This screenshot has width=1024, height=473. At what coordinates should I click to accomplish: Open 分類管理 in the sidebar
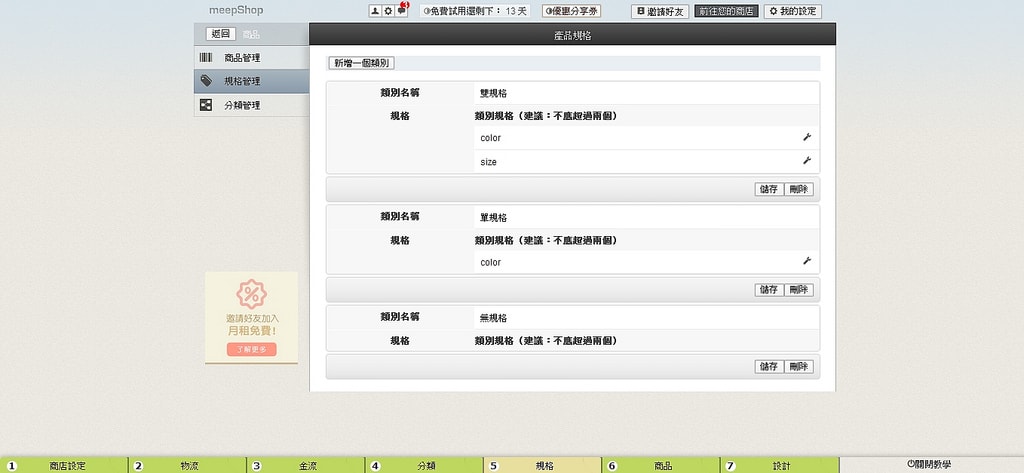point(242,105)
